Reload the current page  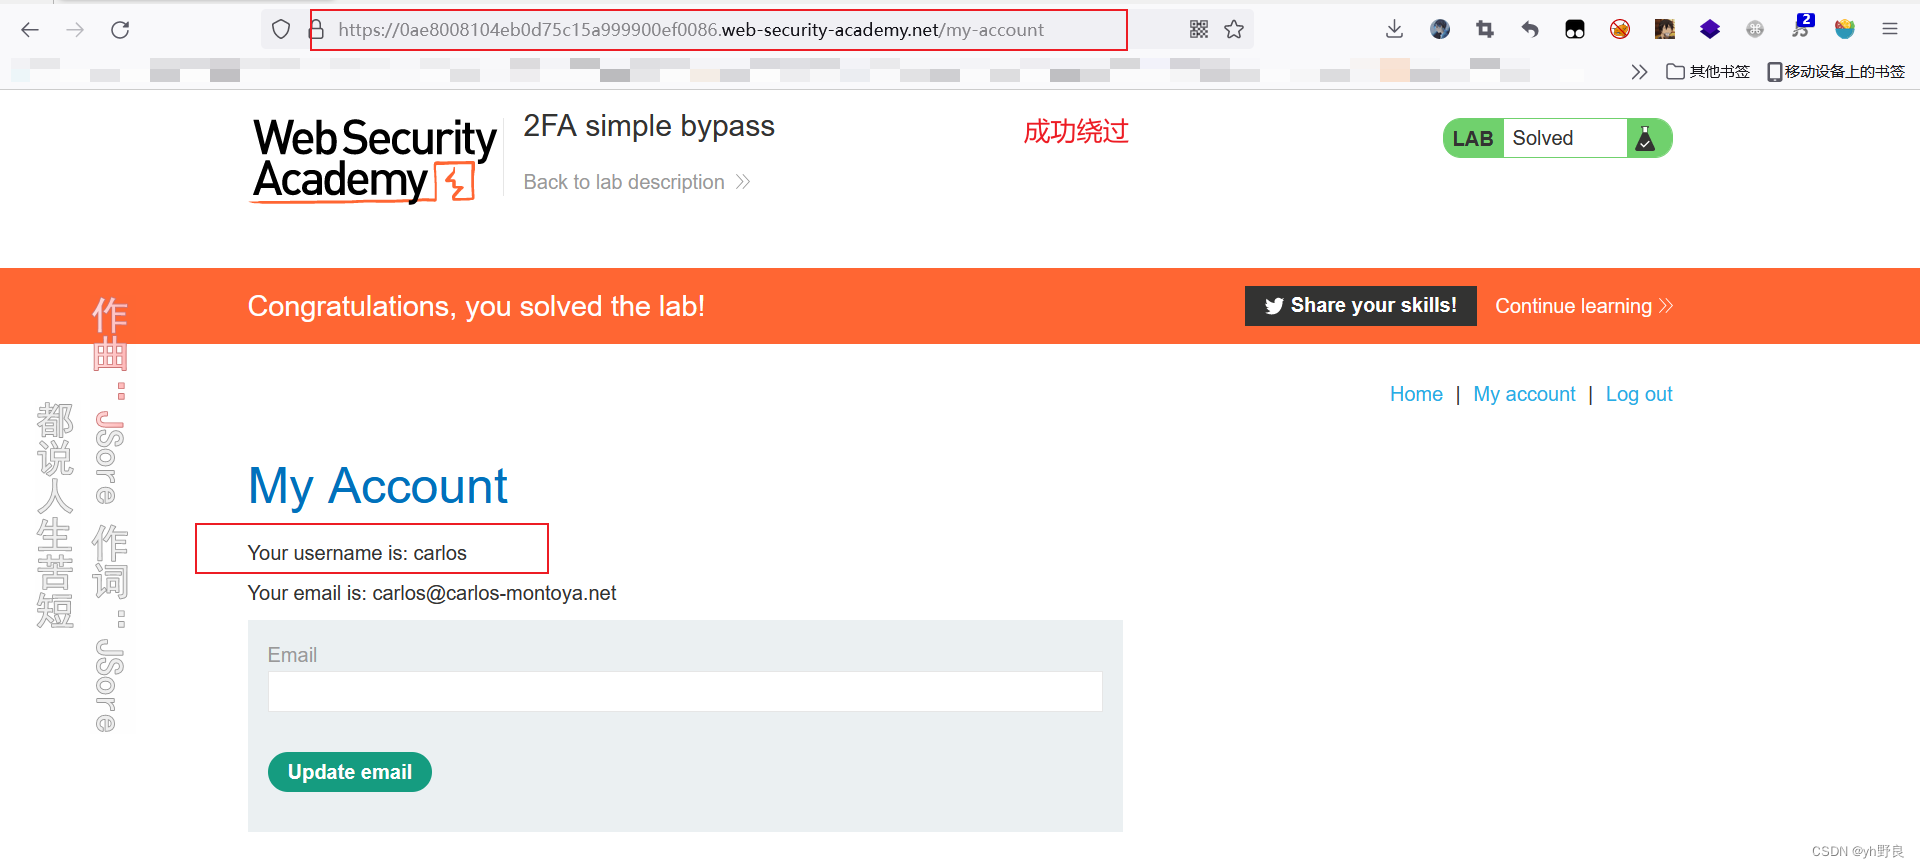pyautogui.click(x=120, y=30)
